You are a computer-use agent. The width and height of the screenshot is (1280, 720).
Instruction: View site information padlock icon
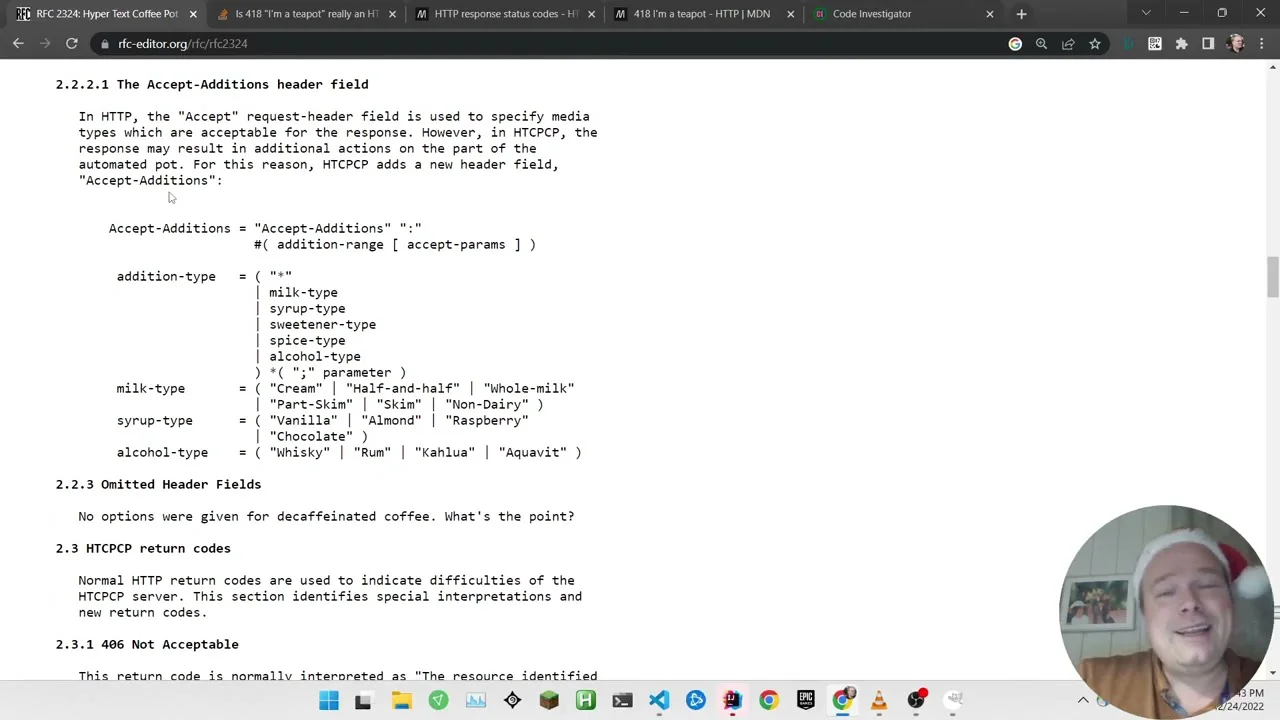point(104,44)
